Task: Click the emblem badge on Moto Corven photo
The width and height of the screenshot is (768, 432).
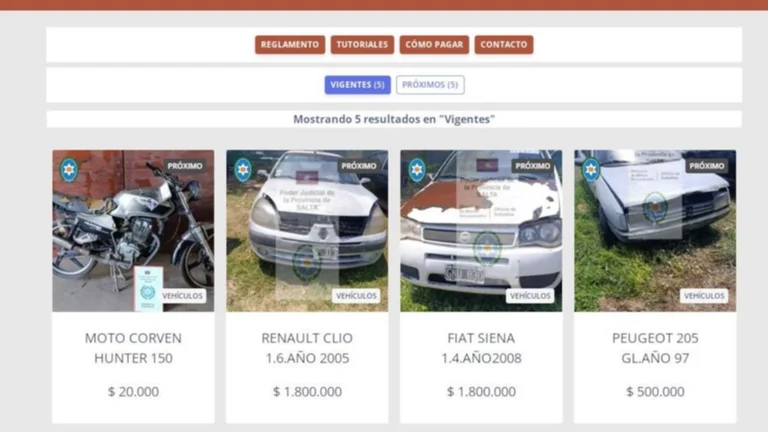Action: (x=69, y=169)
